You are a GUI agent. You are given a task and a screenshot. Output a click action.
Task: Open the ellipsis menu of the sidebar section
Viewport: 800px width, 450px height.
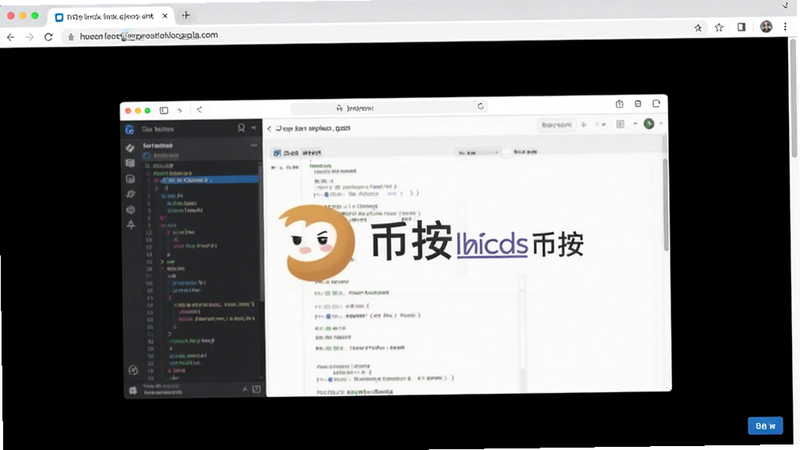pos(254,145)
